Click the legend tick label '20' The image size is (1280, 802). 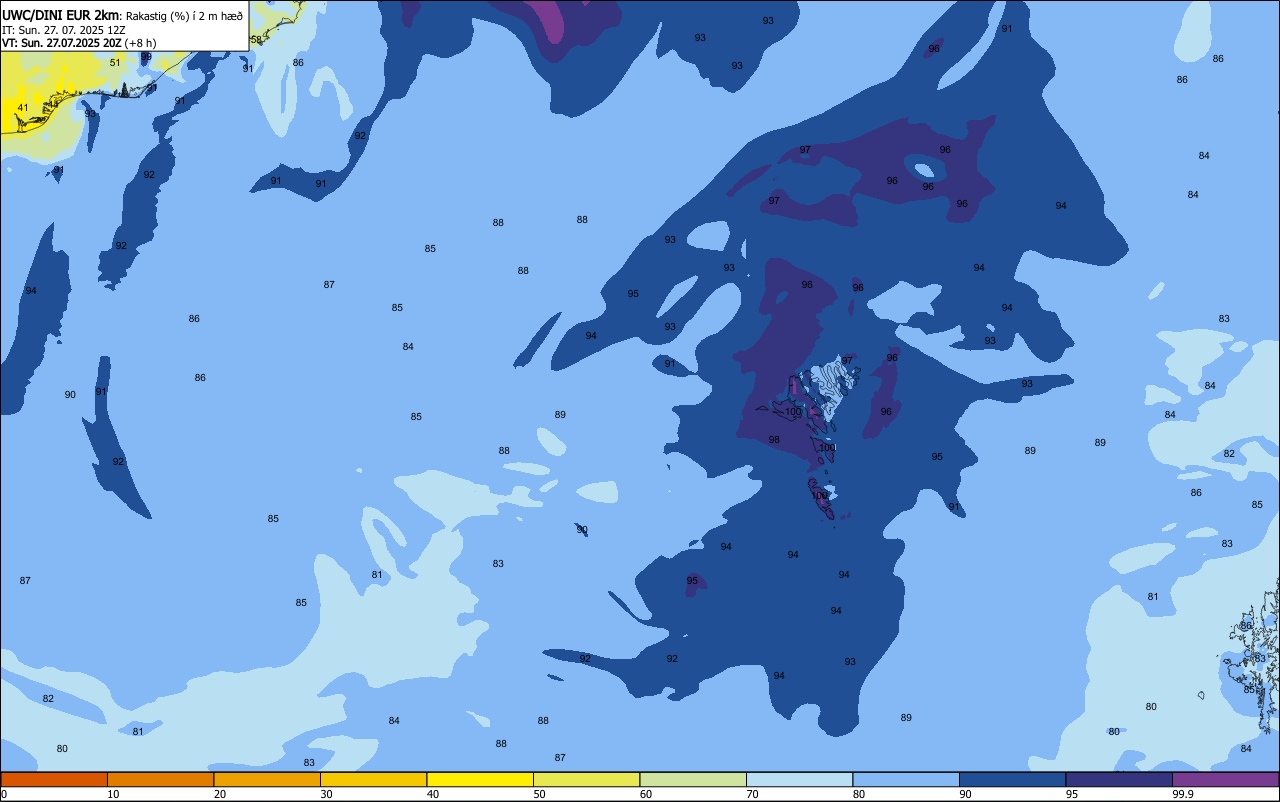[x=220, y=794]
